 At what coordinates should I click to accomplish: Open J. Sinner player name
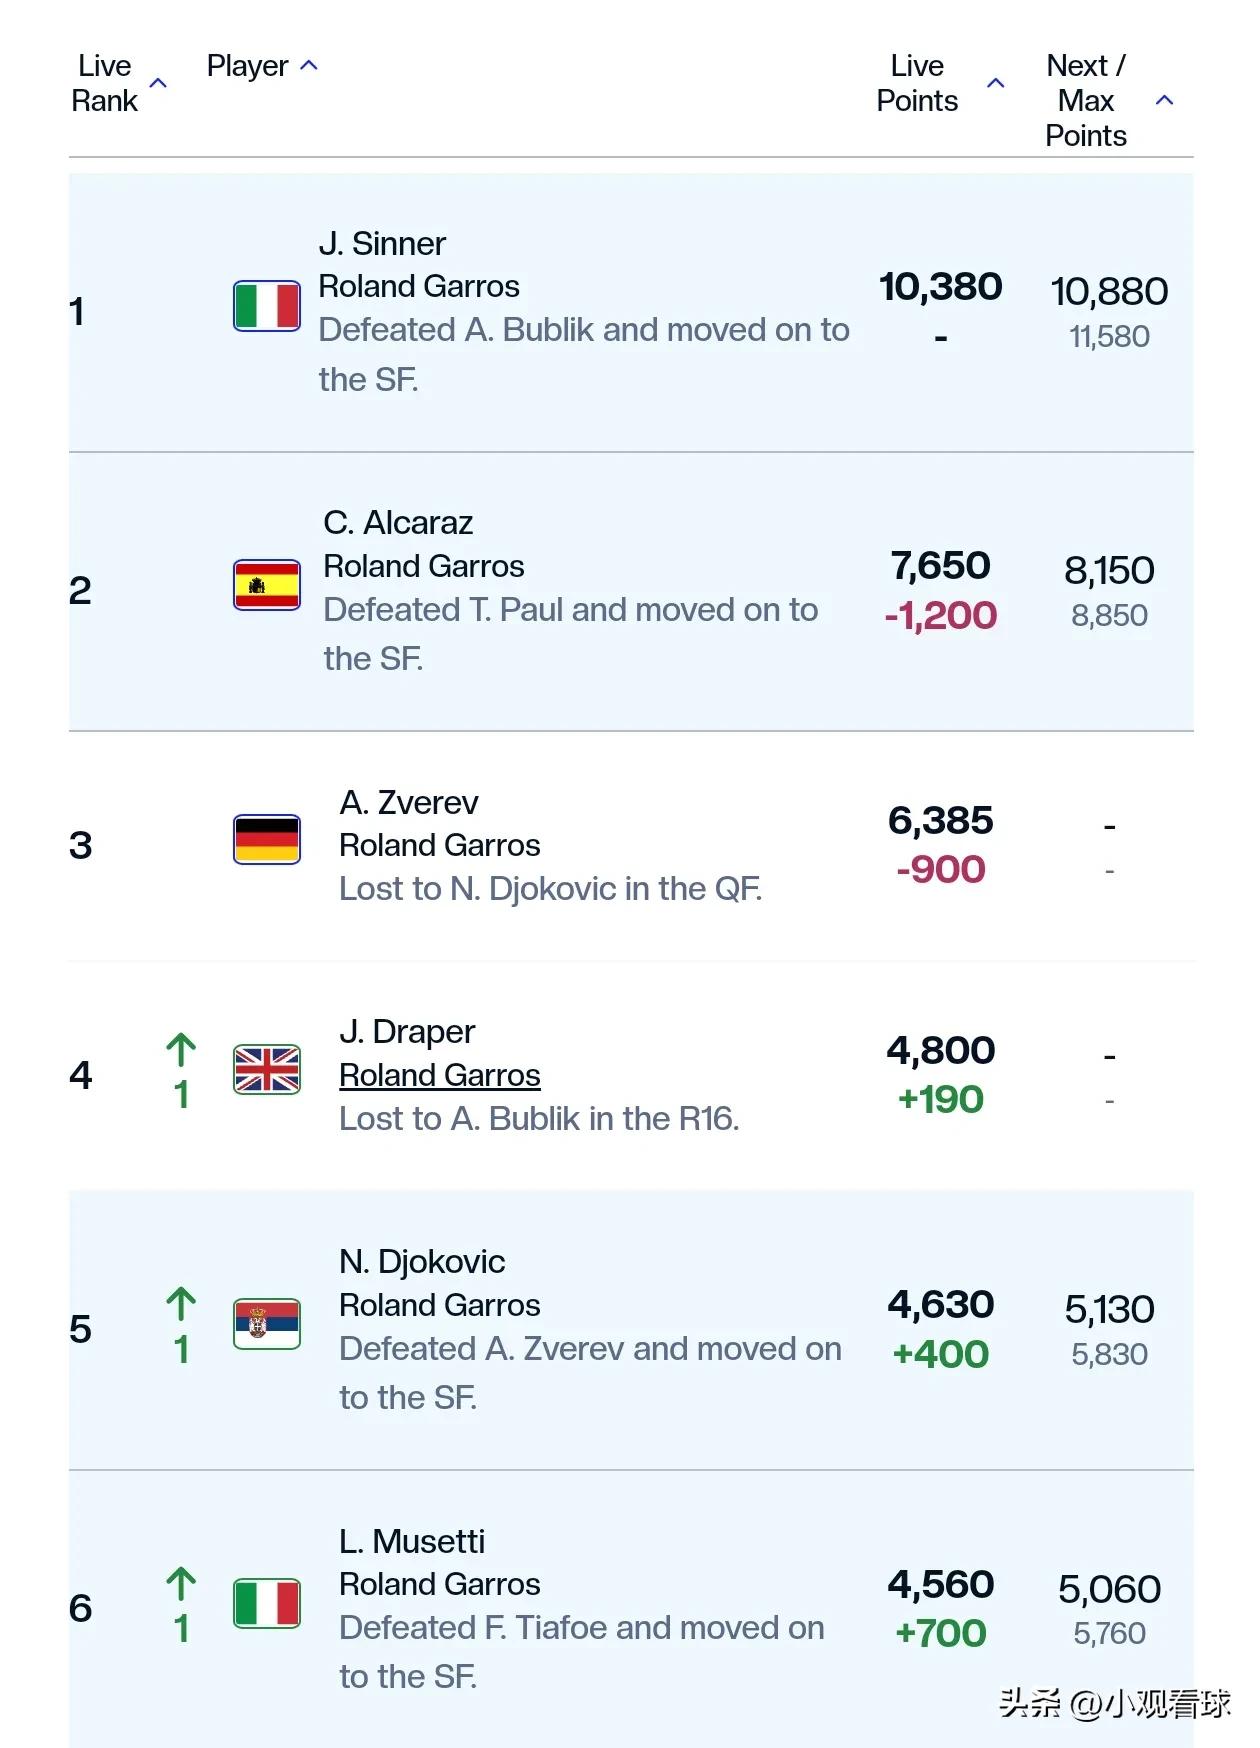point(382,243)
